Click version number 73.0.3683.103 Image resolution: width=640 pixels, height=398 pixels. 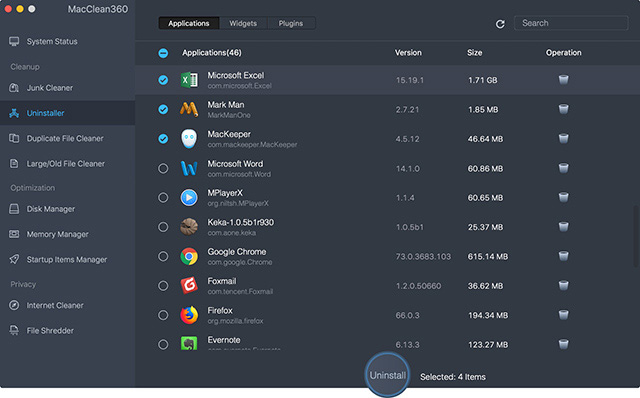(x=423, y=257)
